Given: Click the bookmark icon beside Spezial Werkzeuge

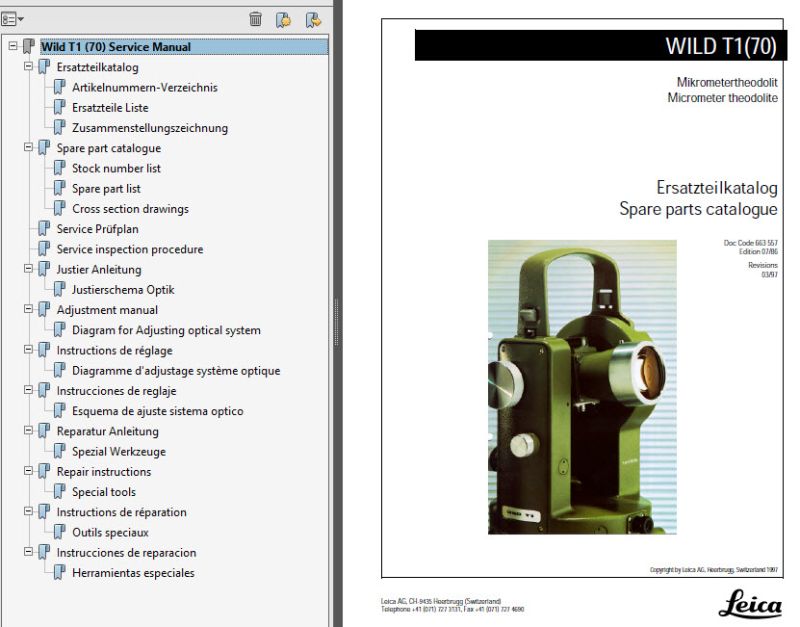Looking at the screenshot, I should (x=60, y=451).
